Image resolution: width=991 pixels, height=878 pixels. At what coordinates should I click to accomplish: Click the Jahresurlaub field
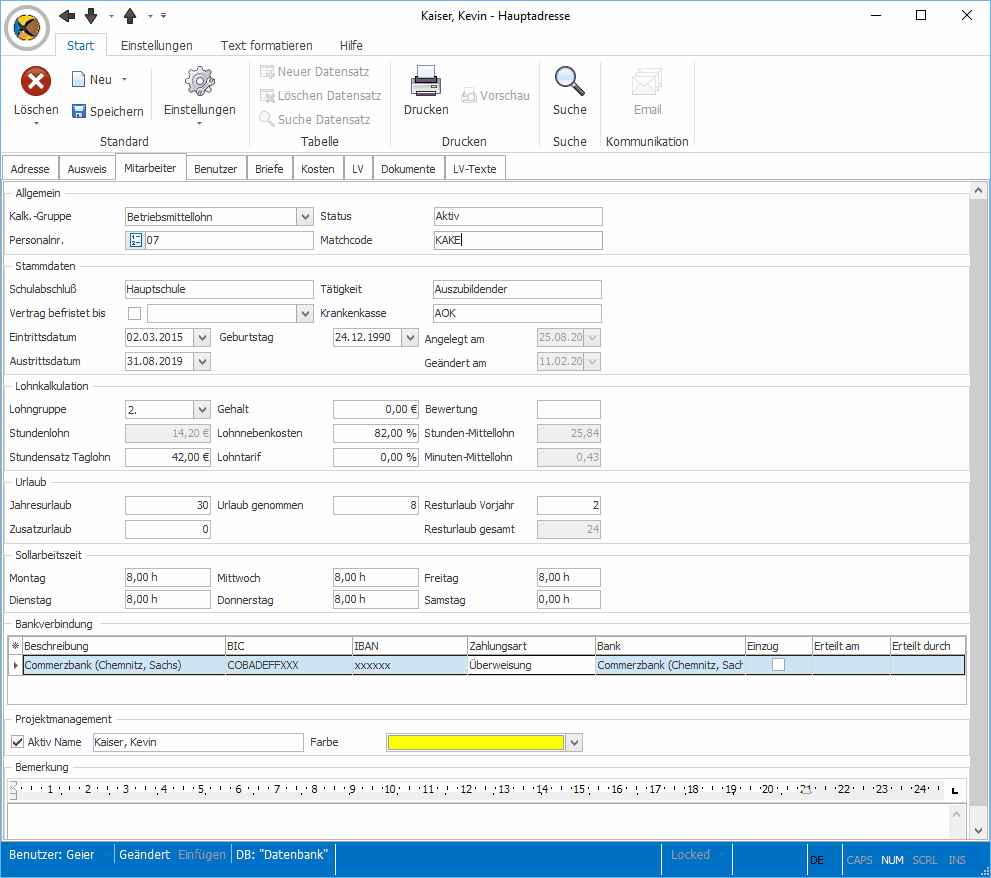[x=167, y=505]
